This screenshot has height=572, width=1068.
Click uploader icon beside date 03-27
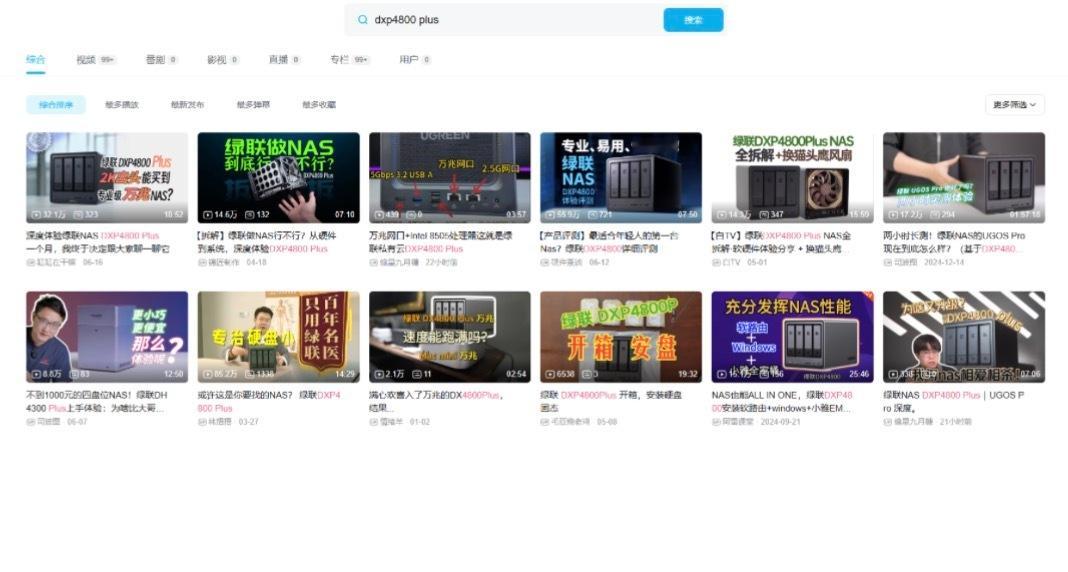[202, 422]
